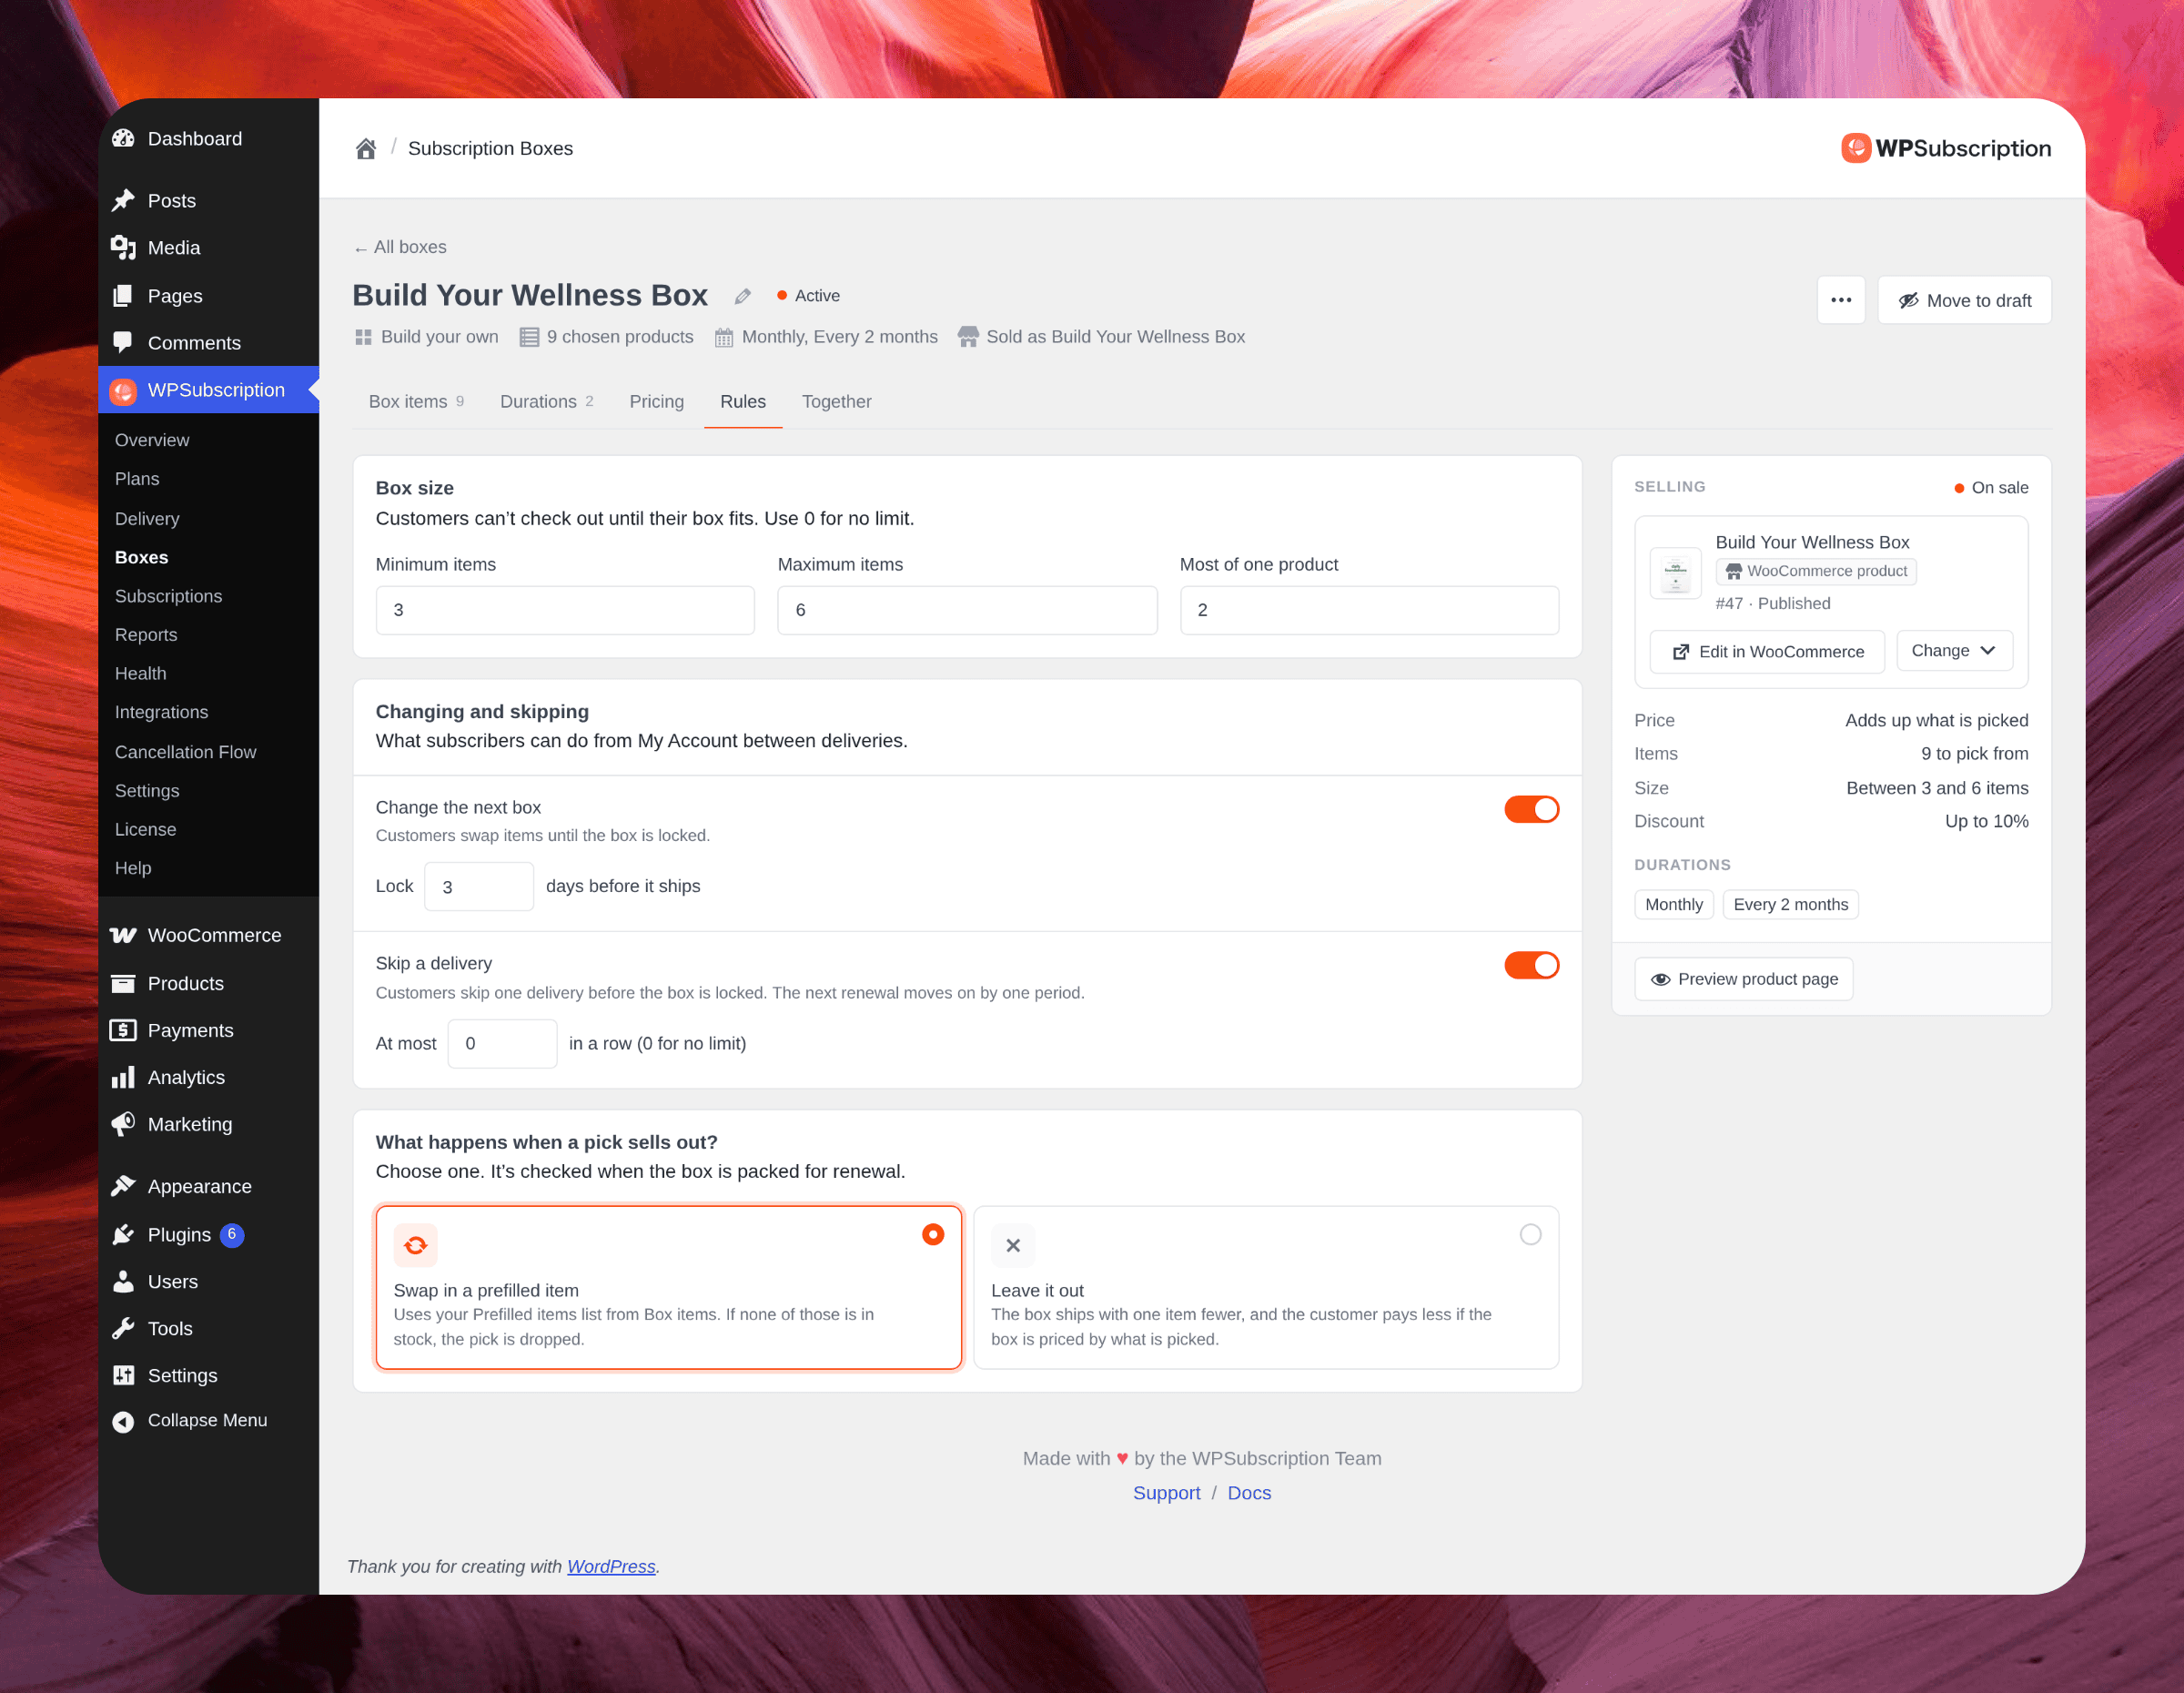Expand the Change dropdown in Selling panel
The height and width of the screenshot is (1693, 2184).
(x=1954, y=651)
